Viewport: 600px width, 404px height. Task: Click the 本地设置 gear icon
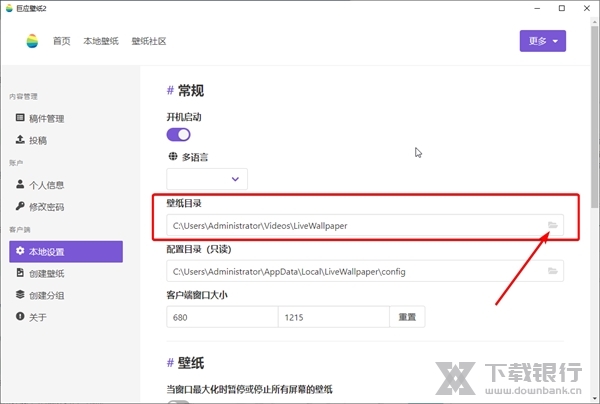pyautogui.click(x=20, y=251)
